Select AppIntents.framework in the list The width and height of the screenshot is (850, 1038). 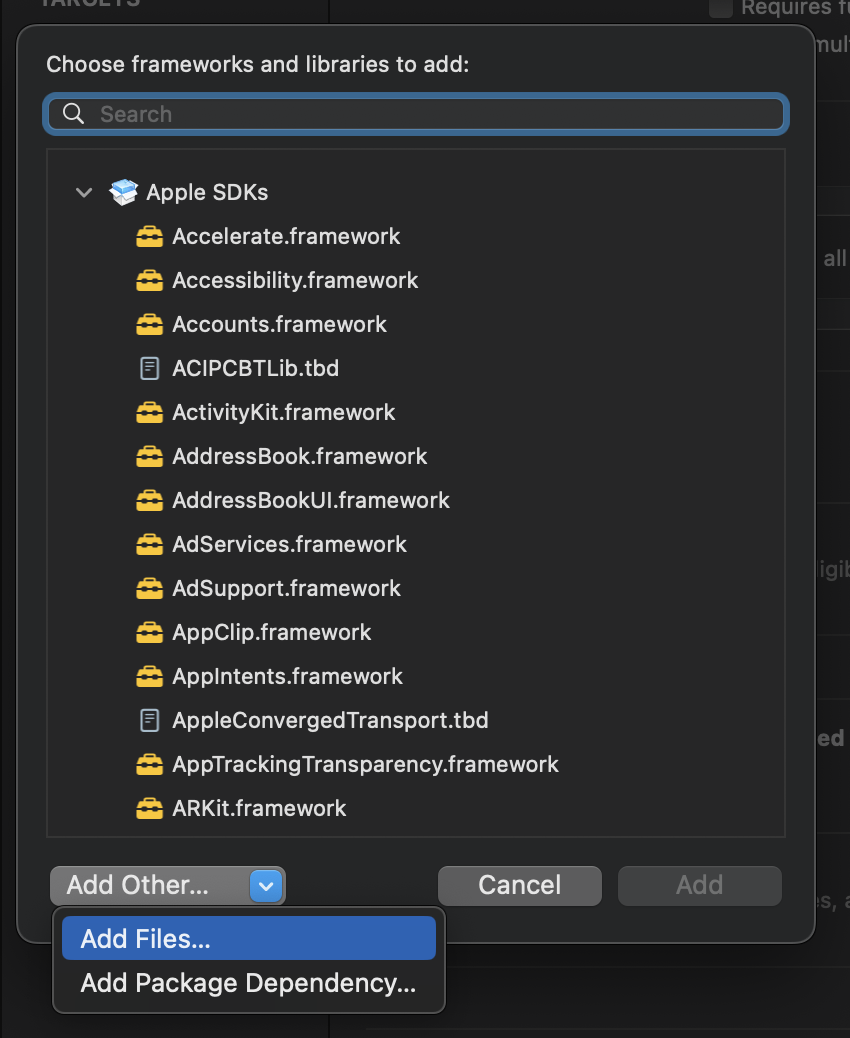click(287, 677)
